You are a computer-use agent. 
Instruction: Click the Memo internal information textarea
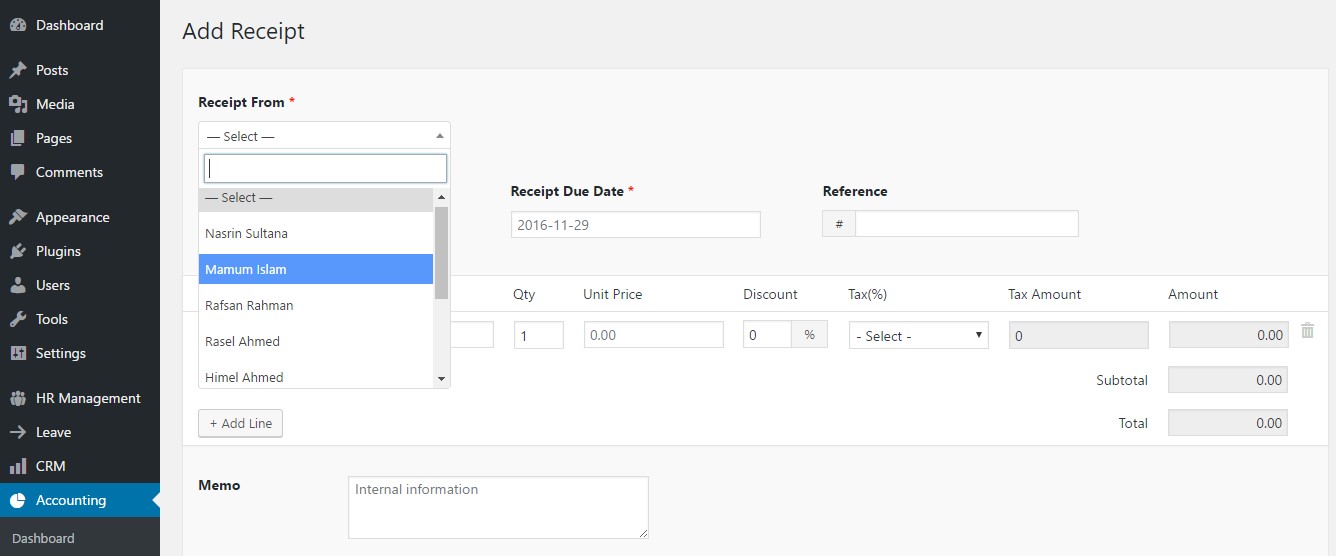(x=498, y=507)
